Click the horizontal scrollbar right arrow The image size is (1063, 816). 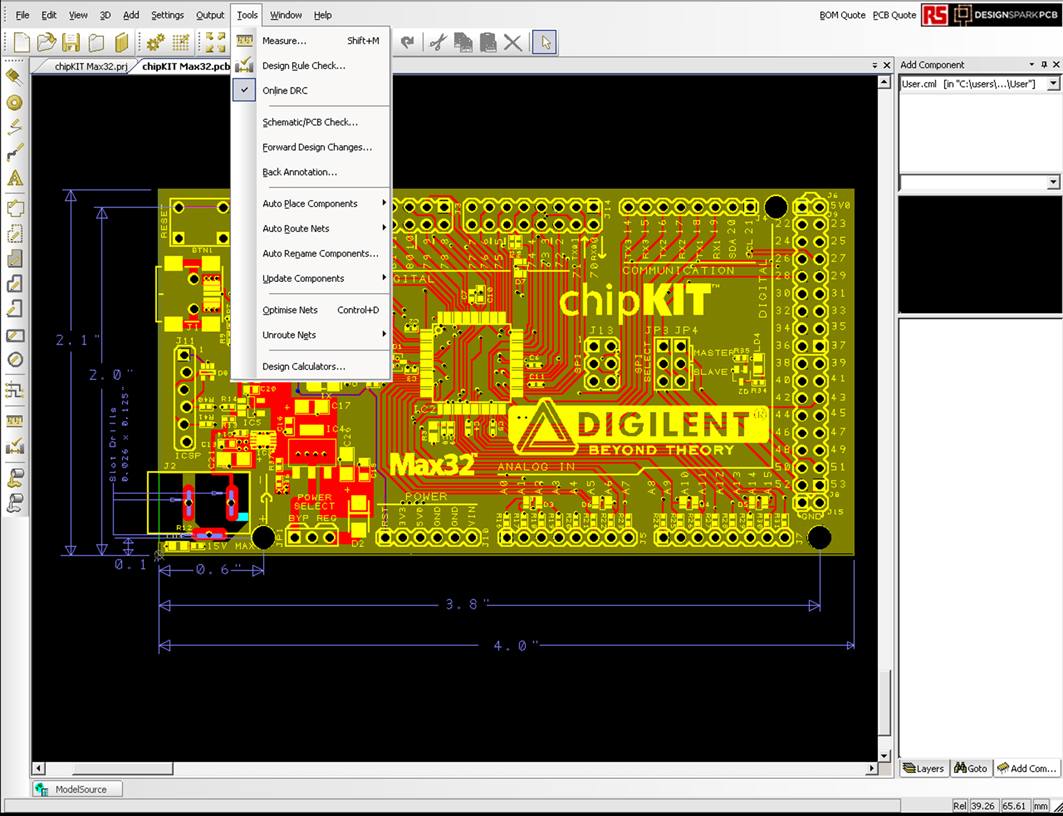[871, 769]
